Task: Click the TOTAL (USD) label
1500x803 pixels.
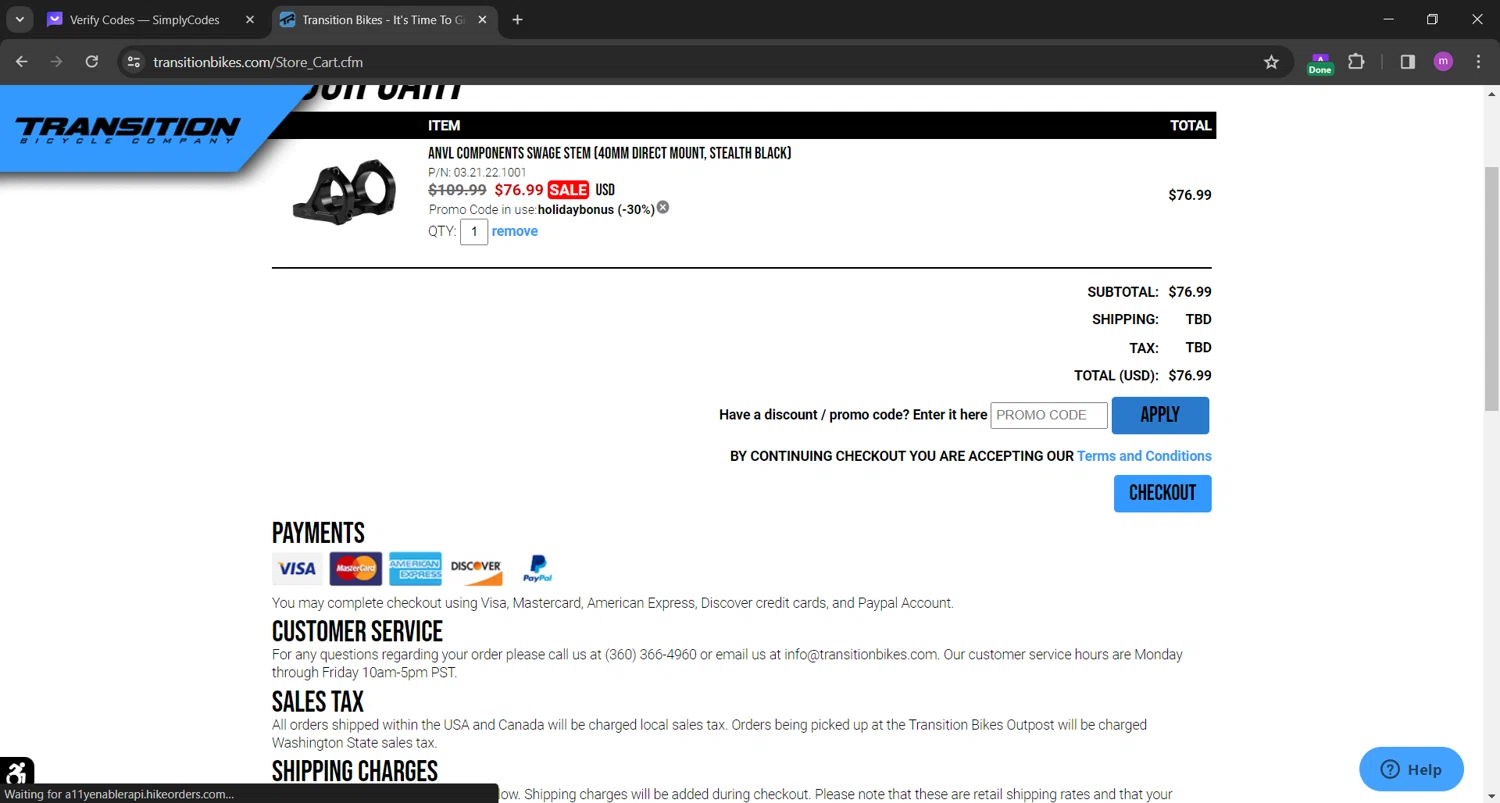Action: pos(1116,376)
